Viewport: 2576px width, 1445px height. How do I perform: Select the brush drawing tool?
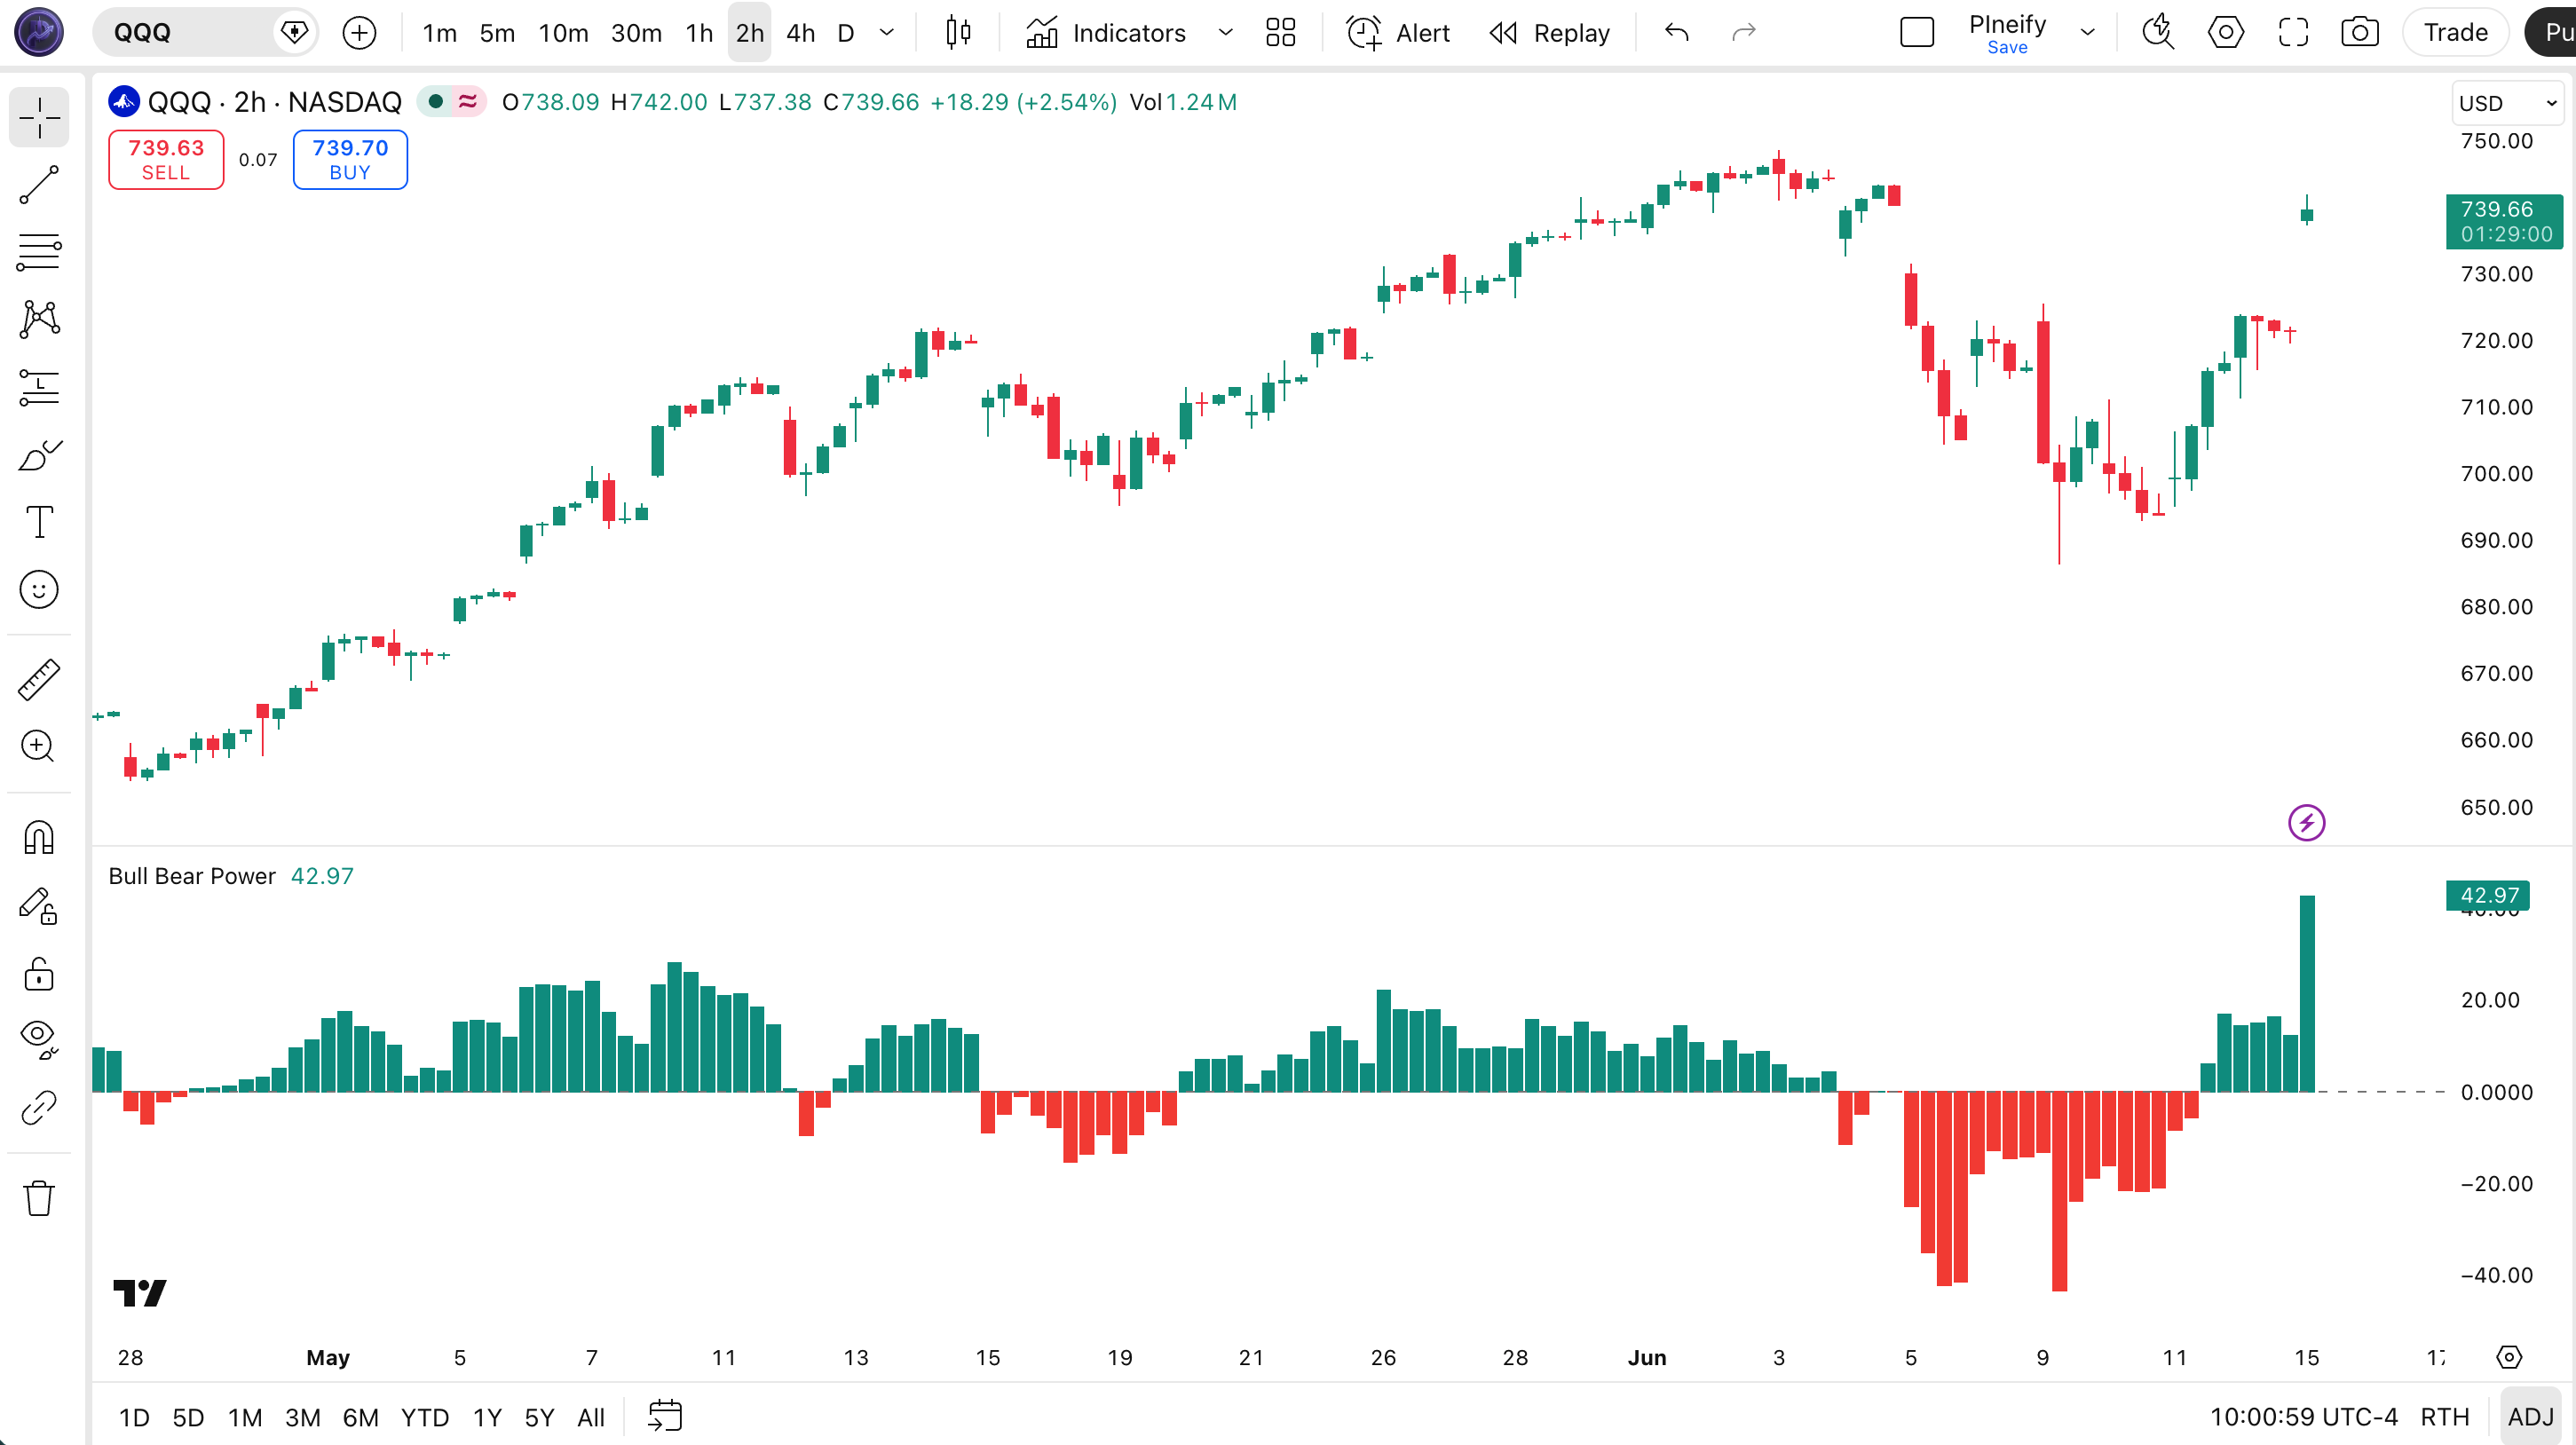pos(39,455)
